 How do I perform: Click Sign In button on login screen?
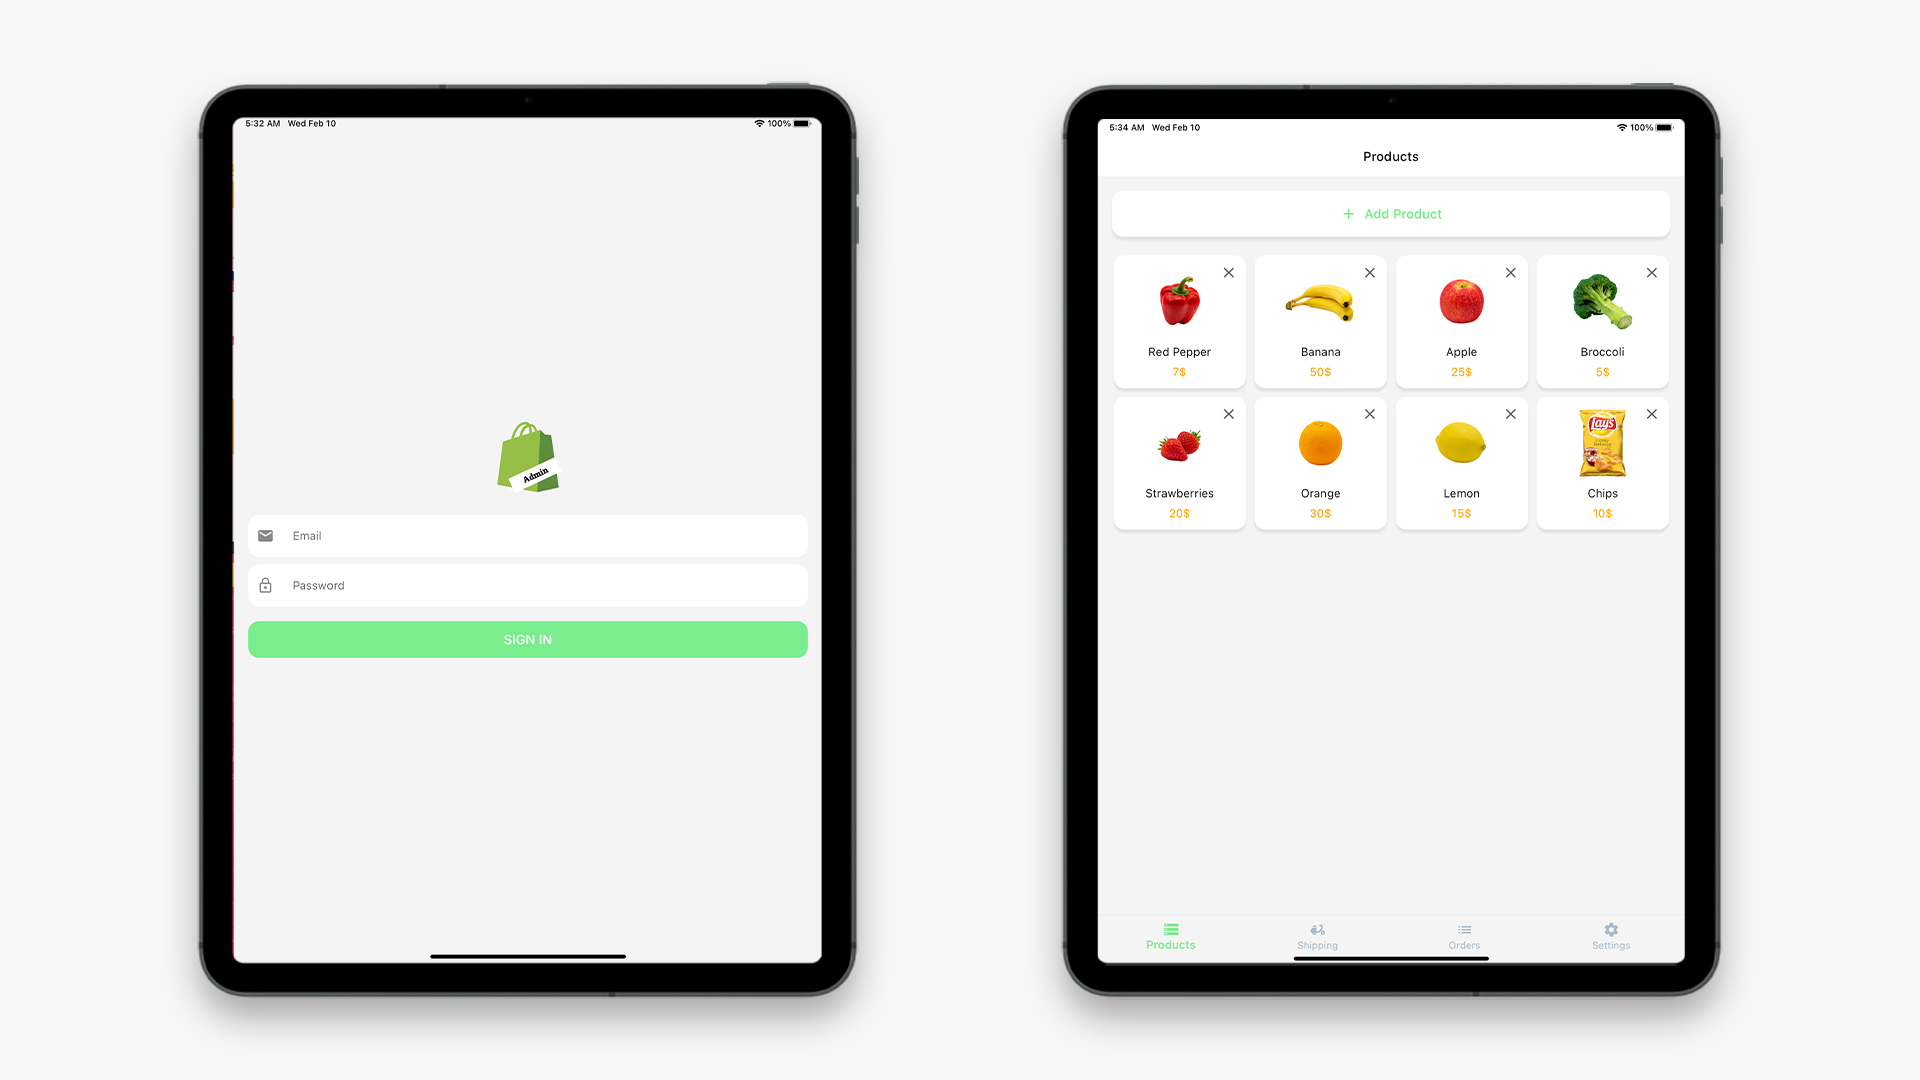527,640
